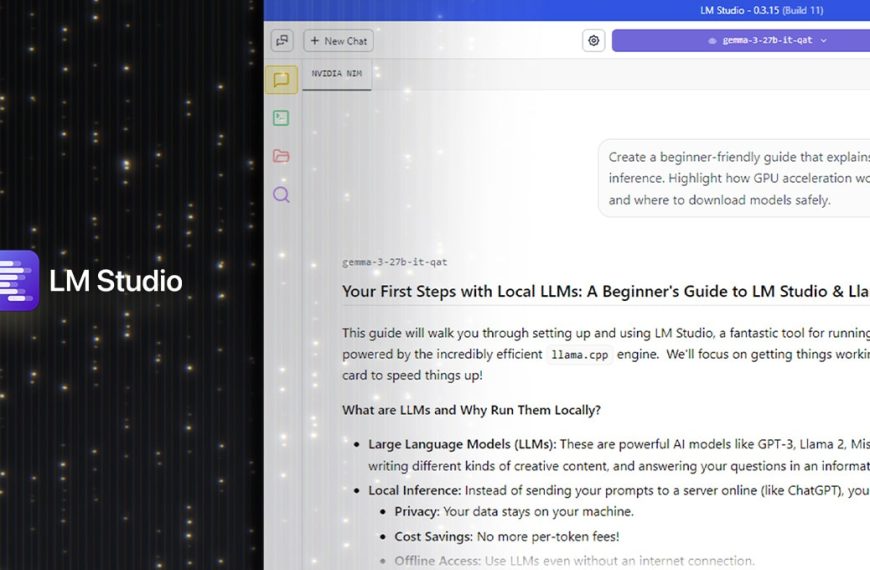Viewport: 870px width, 570px height.
Task: Open model settings gear icon
Action: [x=594, y=41]
